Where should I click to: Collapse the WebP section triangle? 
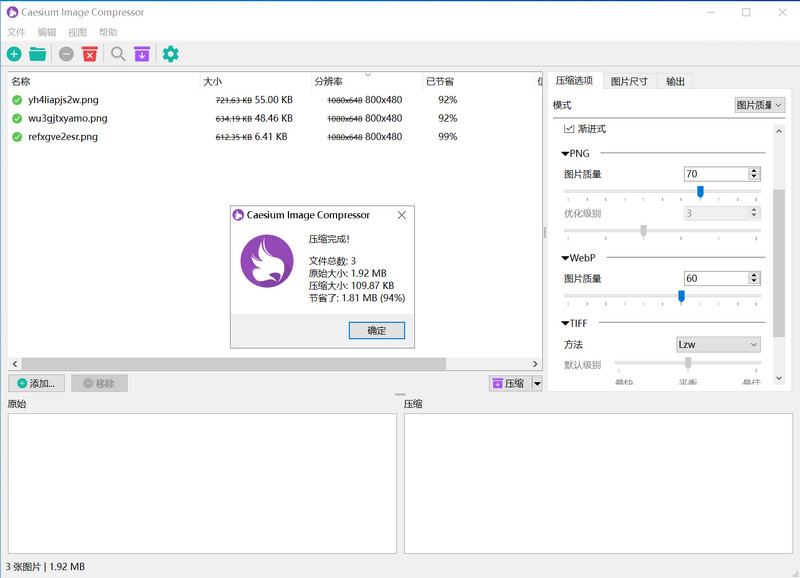(x=565, y=258)
